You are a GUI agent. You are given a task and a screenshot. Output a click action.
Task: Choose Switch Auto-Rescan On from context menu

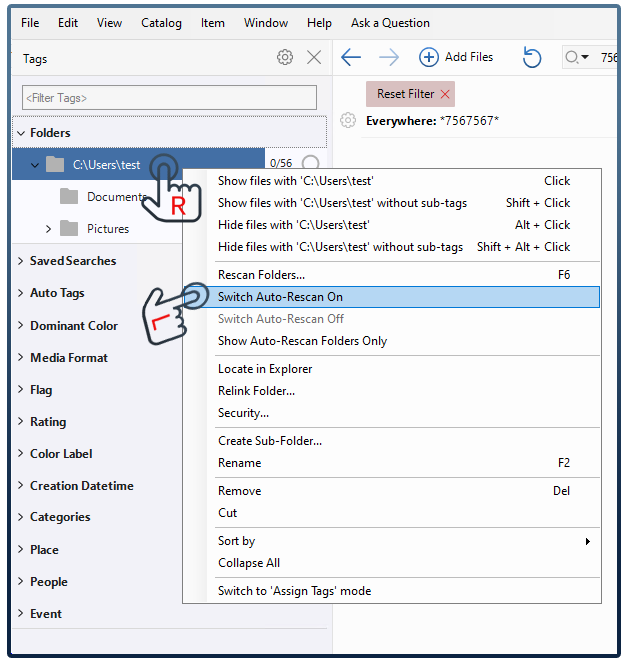tap(280, 297)
